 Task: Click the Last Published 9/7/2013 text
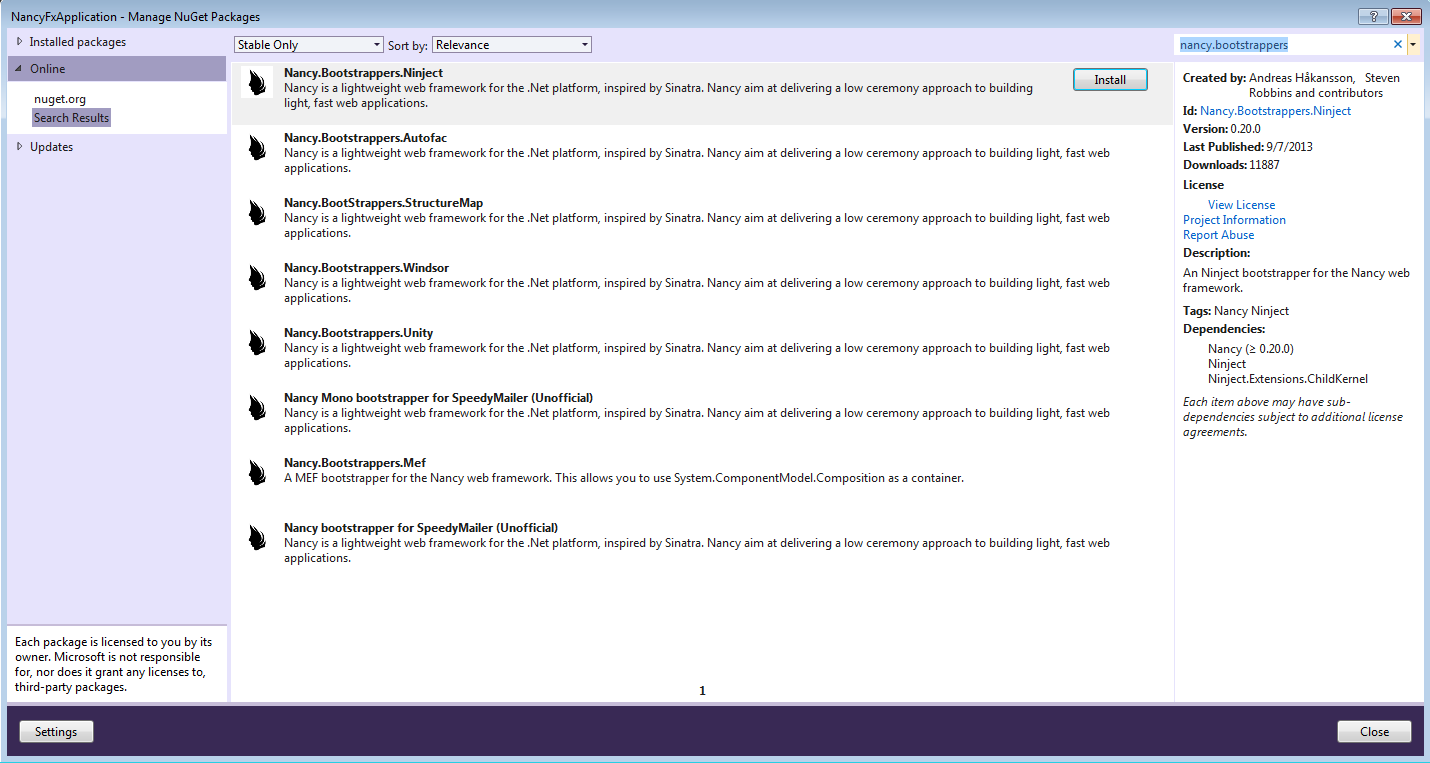pos(1248,147)
